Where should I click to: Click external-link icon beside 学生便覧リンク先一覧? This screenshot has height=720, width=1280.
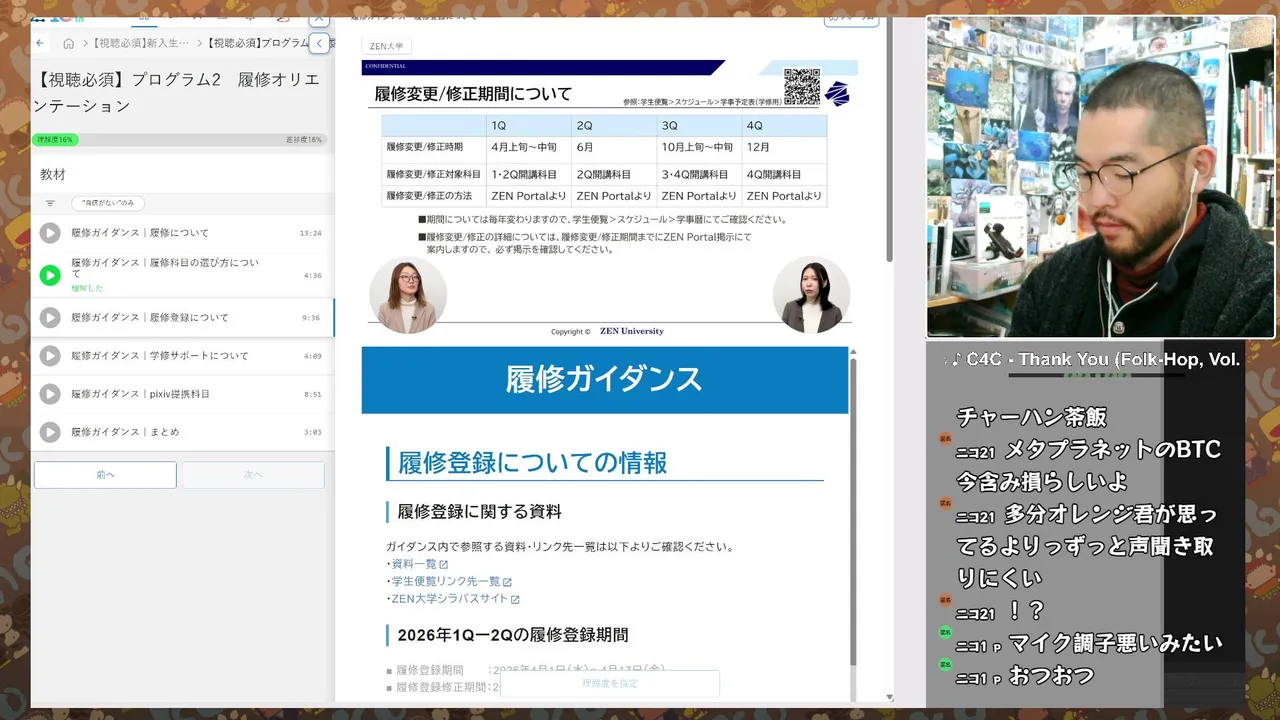tap(507, 582)
